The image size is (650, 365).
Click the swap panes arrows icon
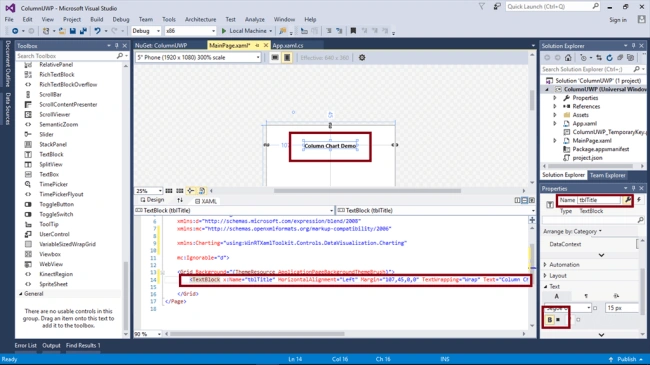(180, 200)
